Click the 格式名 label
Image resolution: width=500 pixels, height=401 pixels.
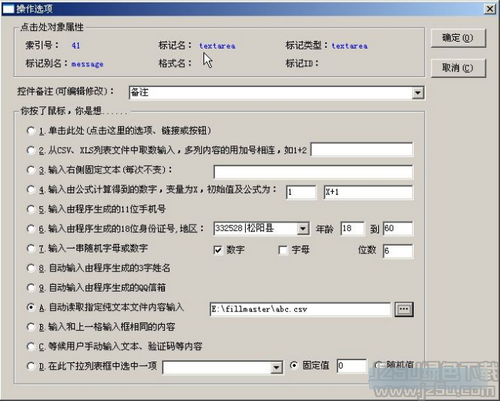tap(175, 63)
